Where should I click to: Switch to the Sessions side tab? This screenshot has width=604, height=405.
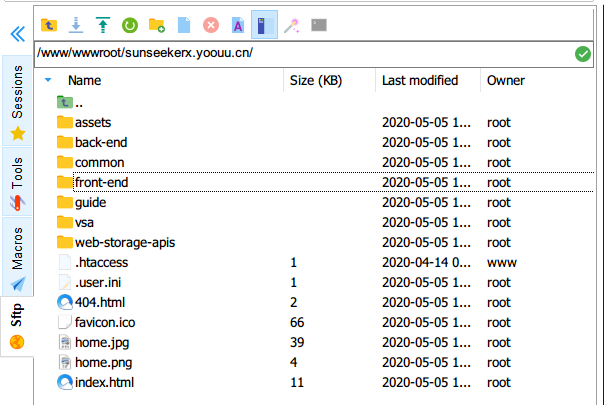17,100
